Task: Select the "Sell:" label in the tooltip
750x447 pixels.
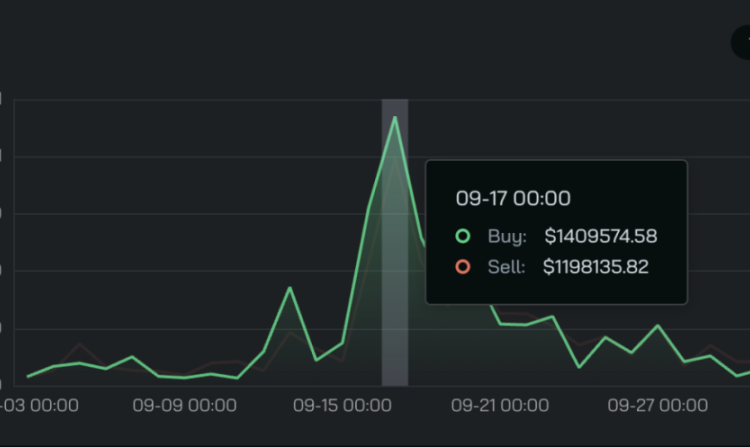Action: coord(506,267)
